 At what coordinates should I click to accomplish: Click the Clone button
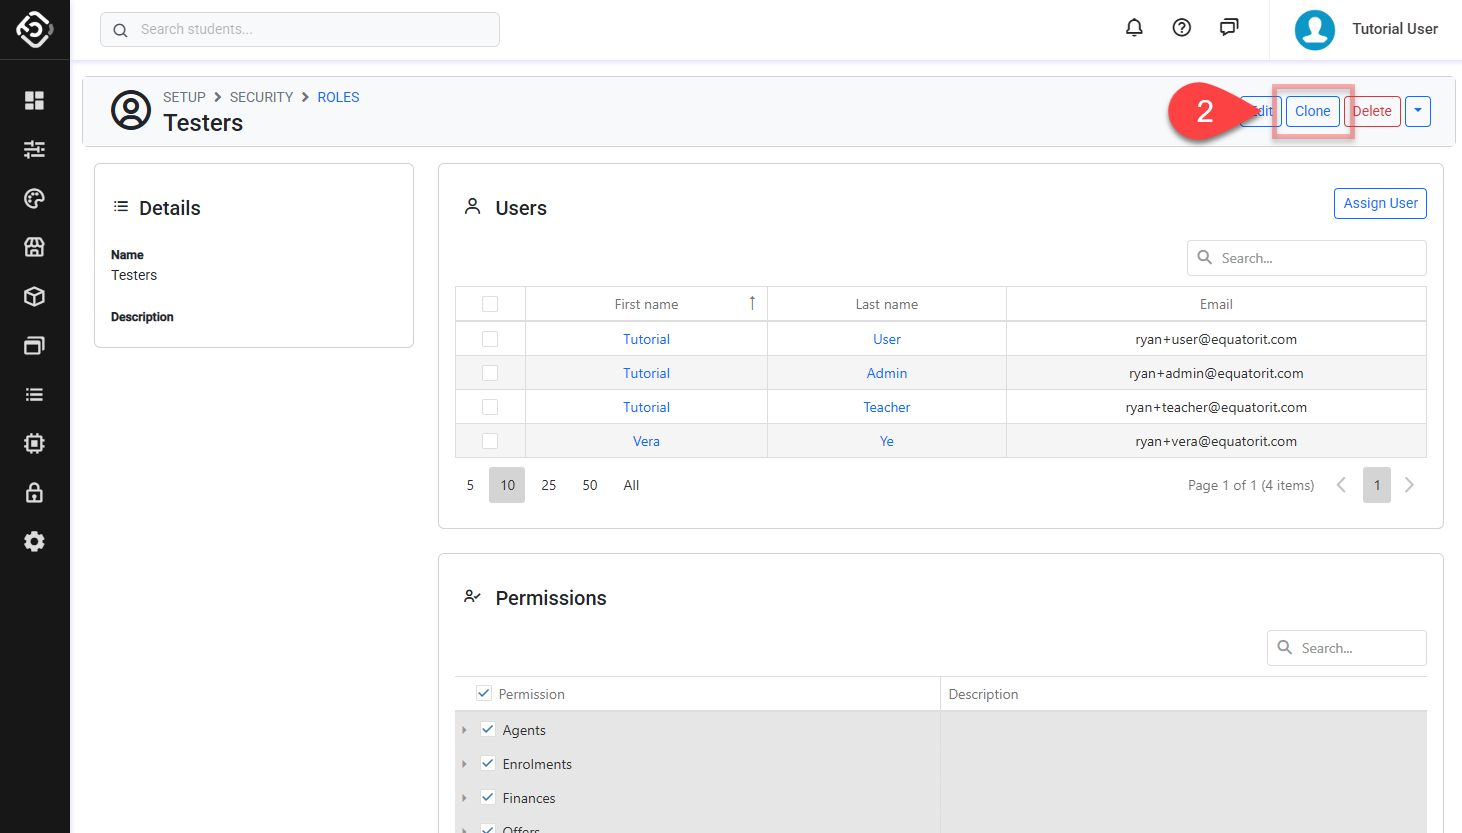pos(1312,111)
